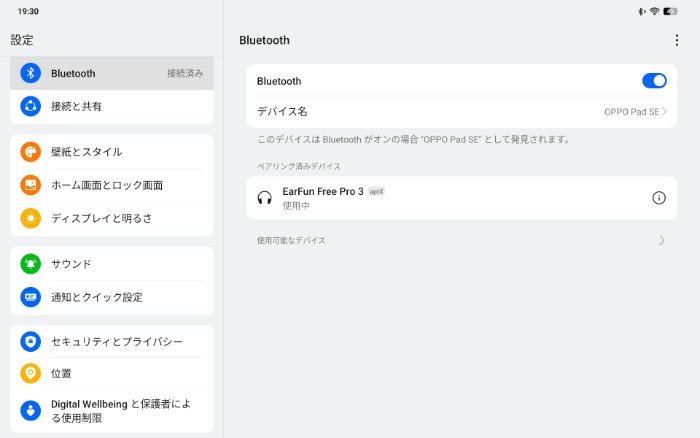Open the three-dot overflow menu

pyautogui.click(x=677, y=40)
